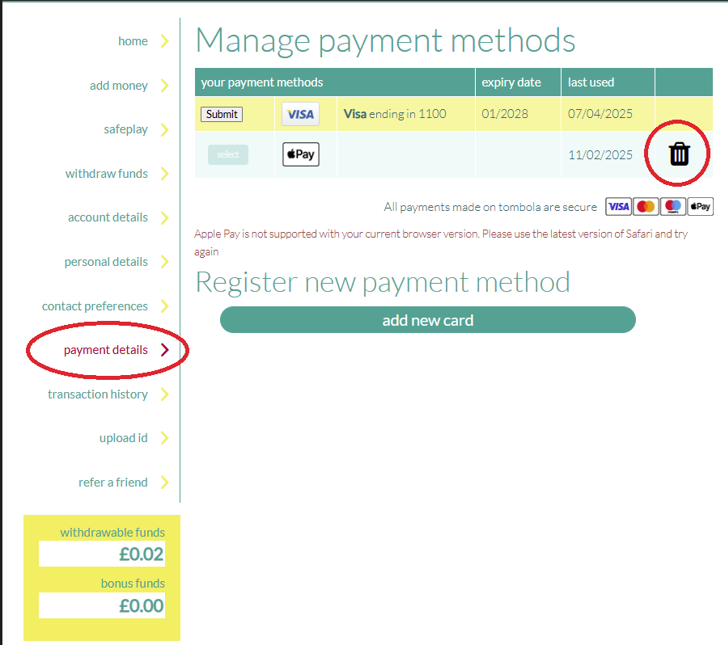Click the Visa badge beside secure payments text
This screenshot has height=645, width=728.
coord(618,207)
